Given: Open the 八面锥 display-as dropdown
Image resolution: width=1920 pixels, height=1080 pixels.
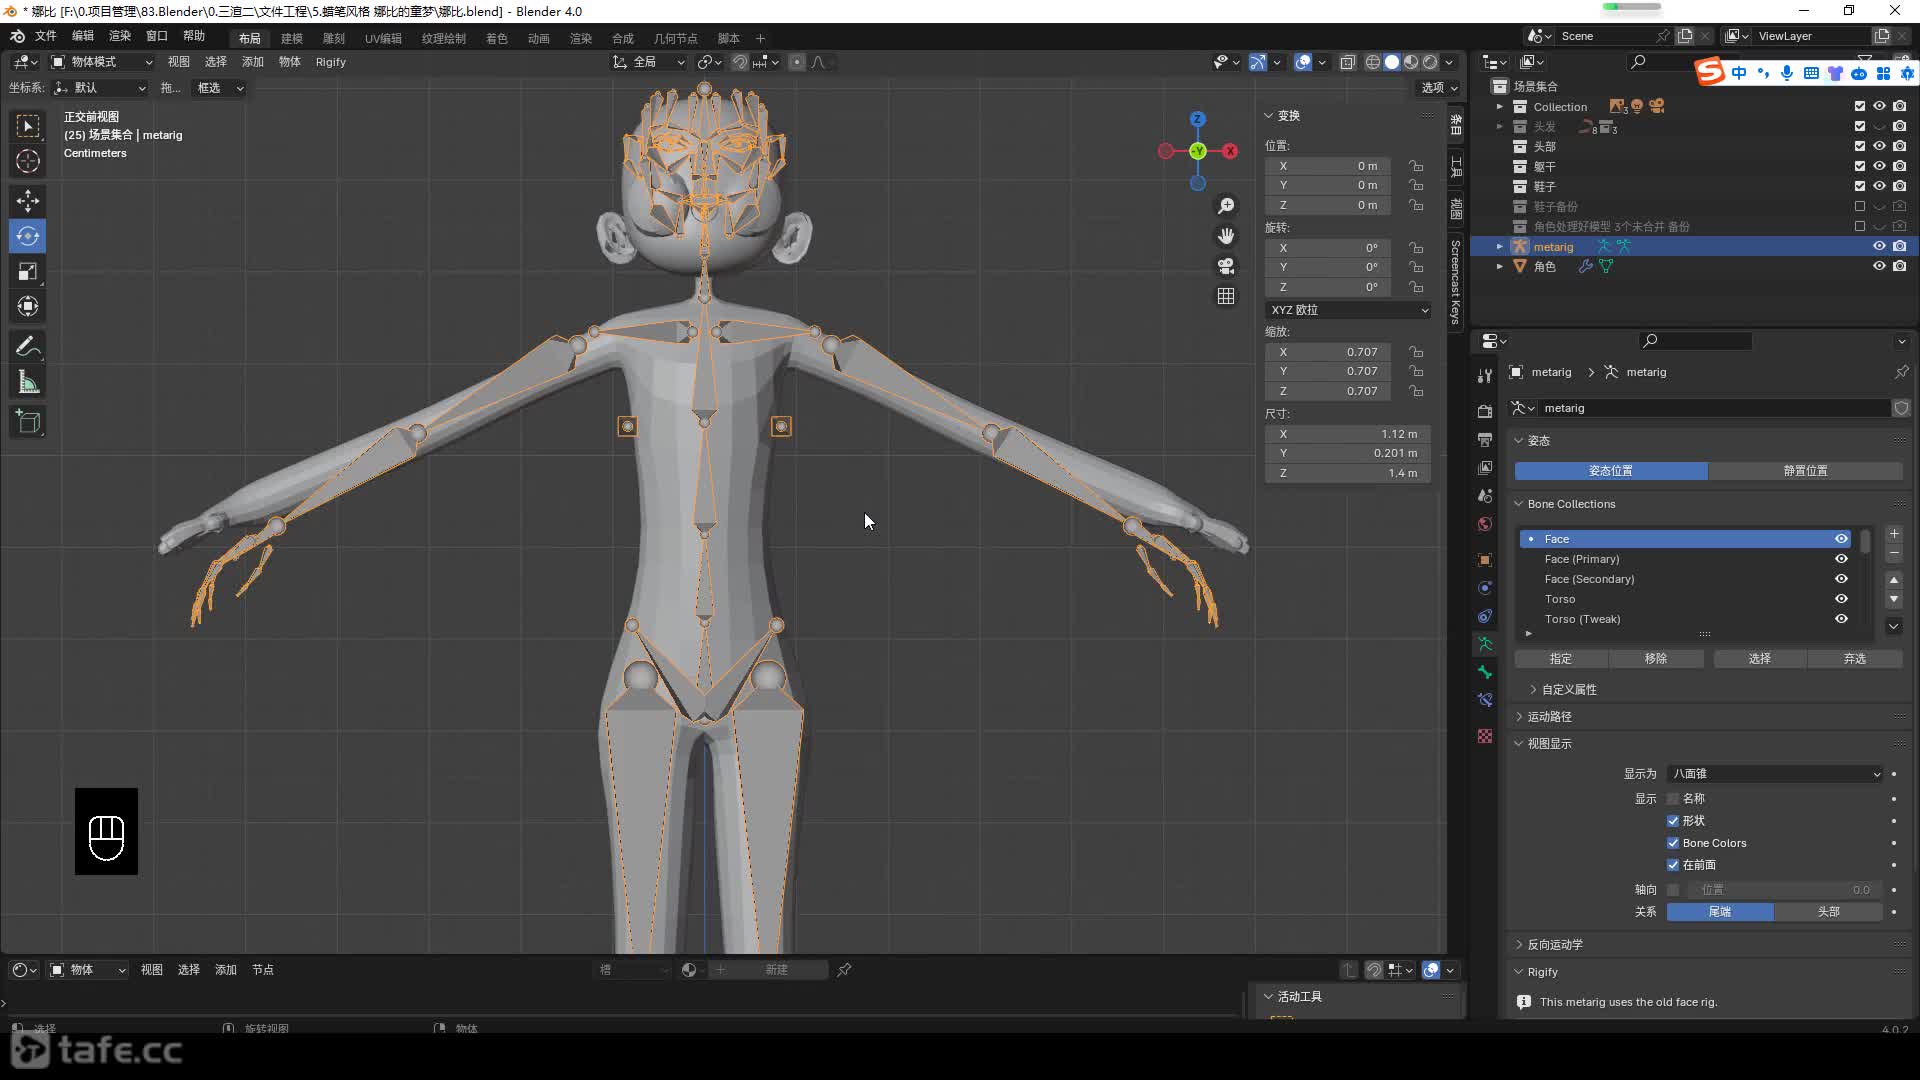Looking at the screenshot, I should (1775, 774).
